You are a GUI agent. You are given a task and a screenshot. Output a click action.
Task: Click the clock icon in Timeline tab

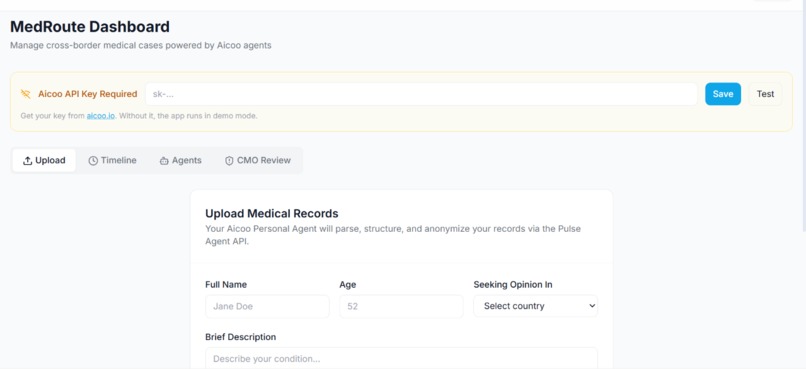tap(93, 161)
